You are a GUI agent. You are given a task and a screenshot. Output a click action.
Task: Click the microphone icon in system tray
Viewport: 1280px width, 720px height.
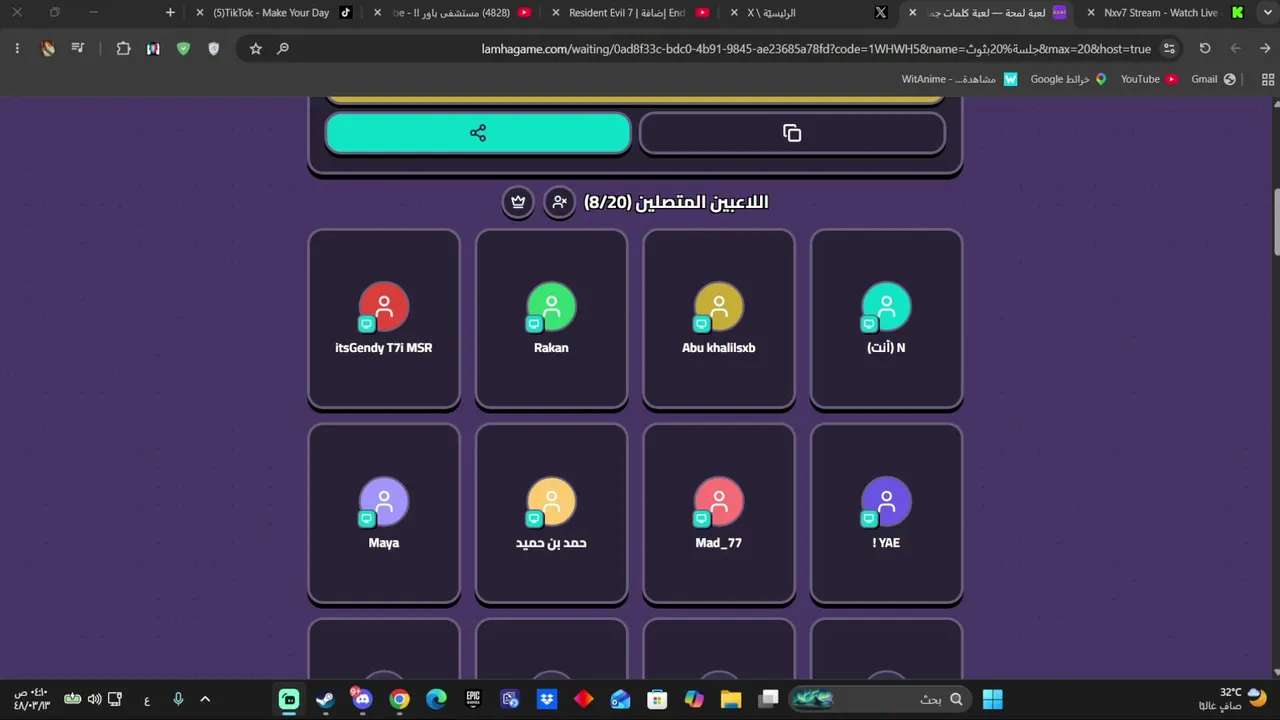coord(178,699)
